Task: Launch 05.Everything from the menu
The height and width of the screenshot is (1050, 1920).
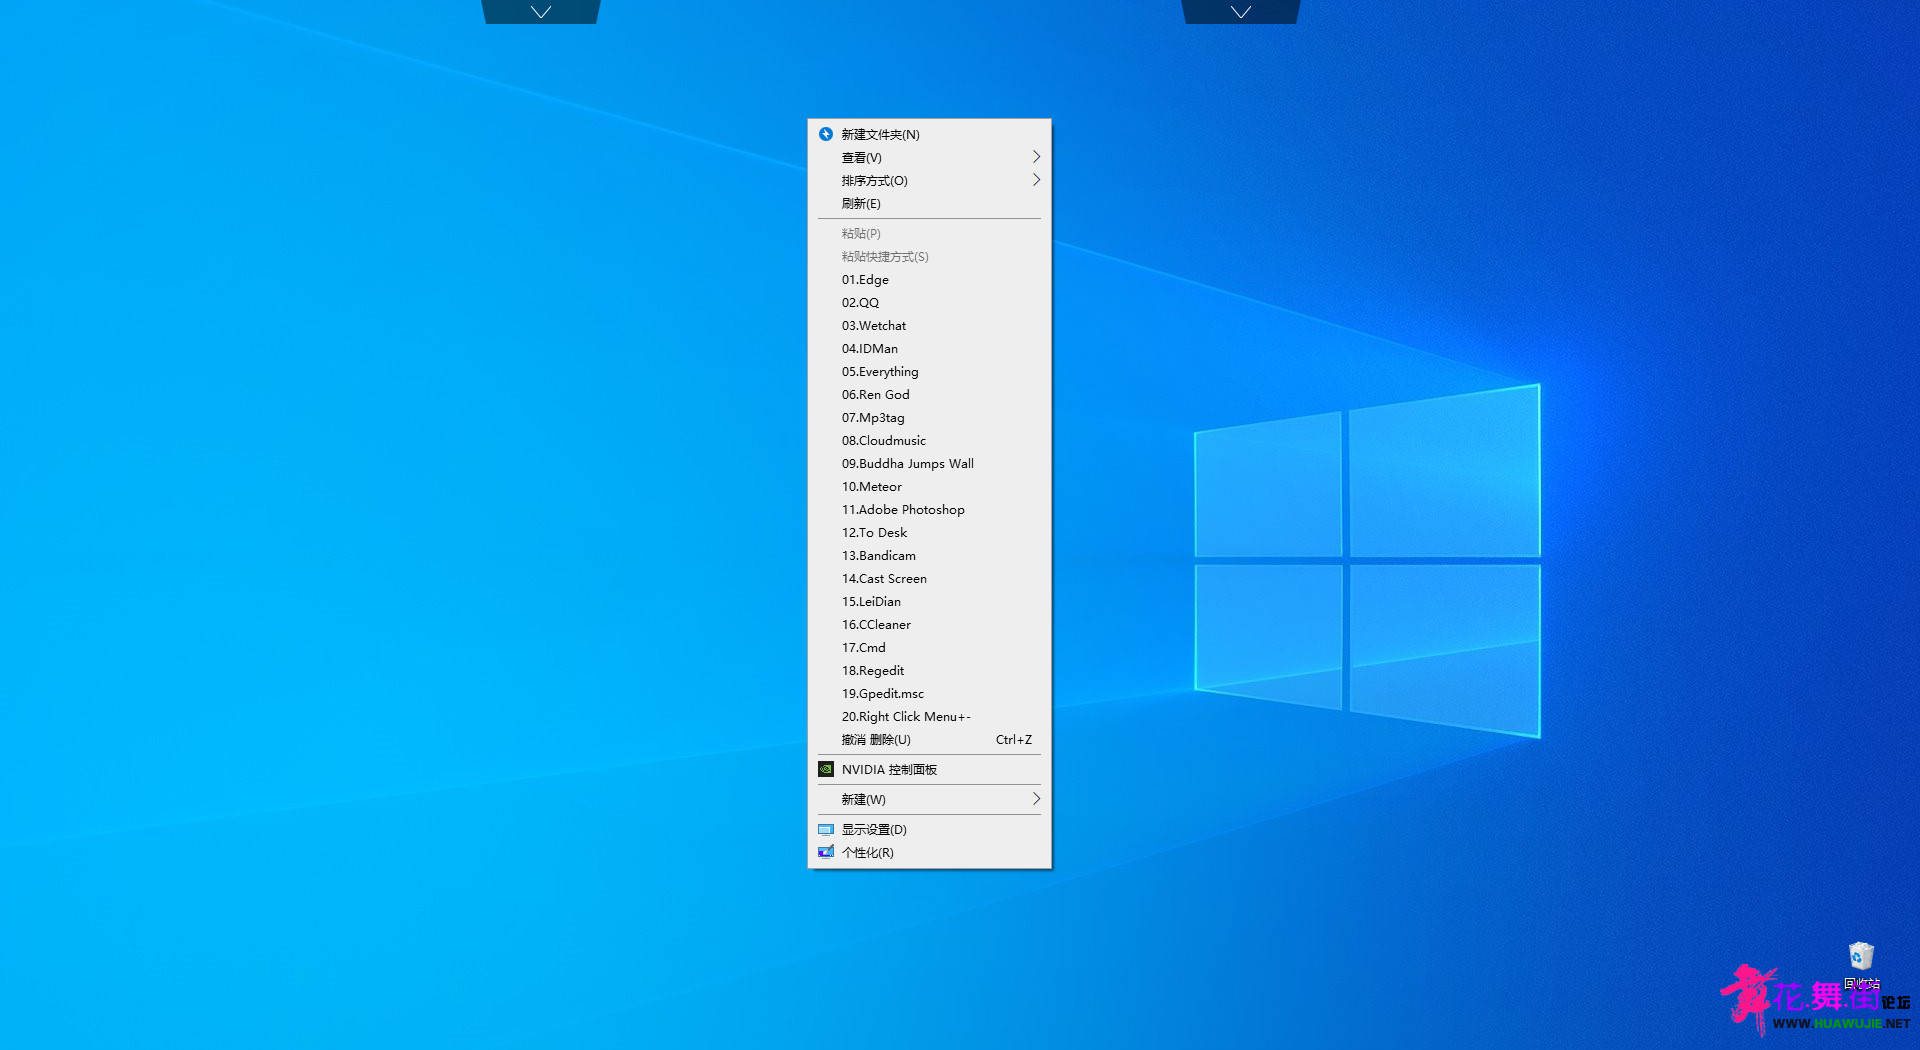Action: click(x=929, y=371)
